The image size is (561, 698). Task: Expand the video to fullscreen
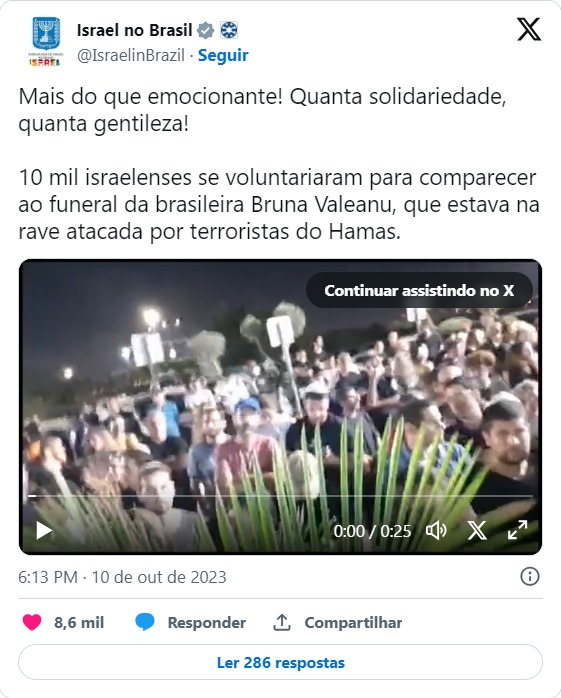click(517, 530)
